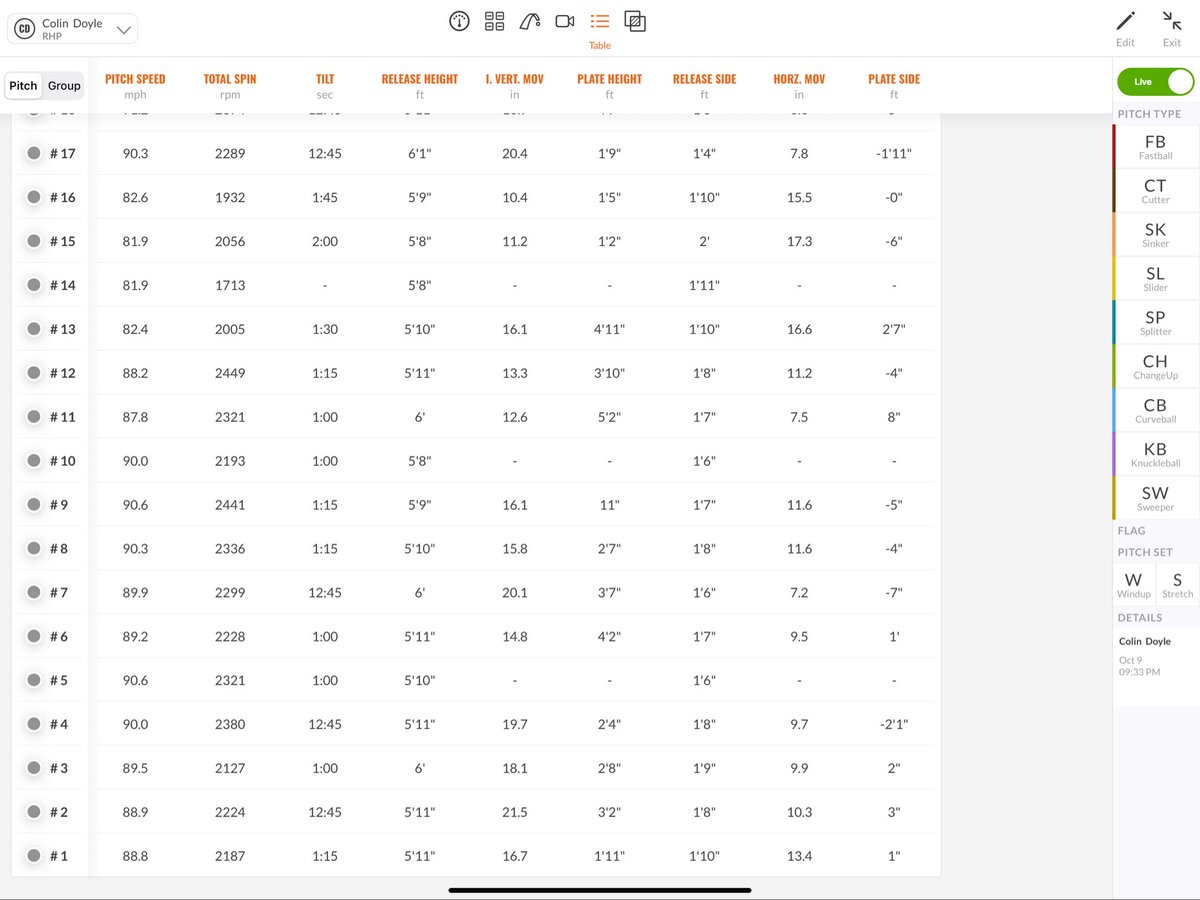
Task: Open the video camera view icon
Action: point(565,21)
